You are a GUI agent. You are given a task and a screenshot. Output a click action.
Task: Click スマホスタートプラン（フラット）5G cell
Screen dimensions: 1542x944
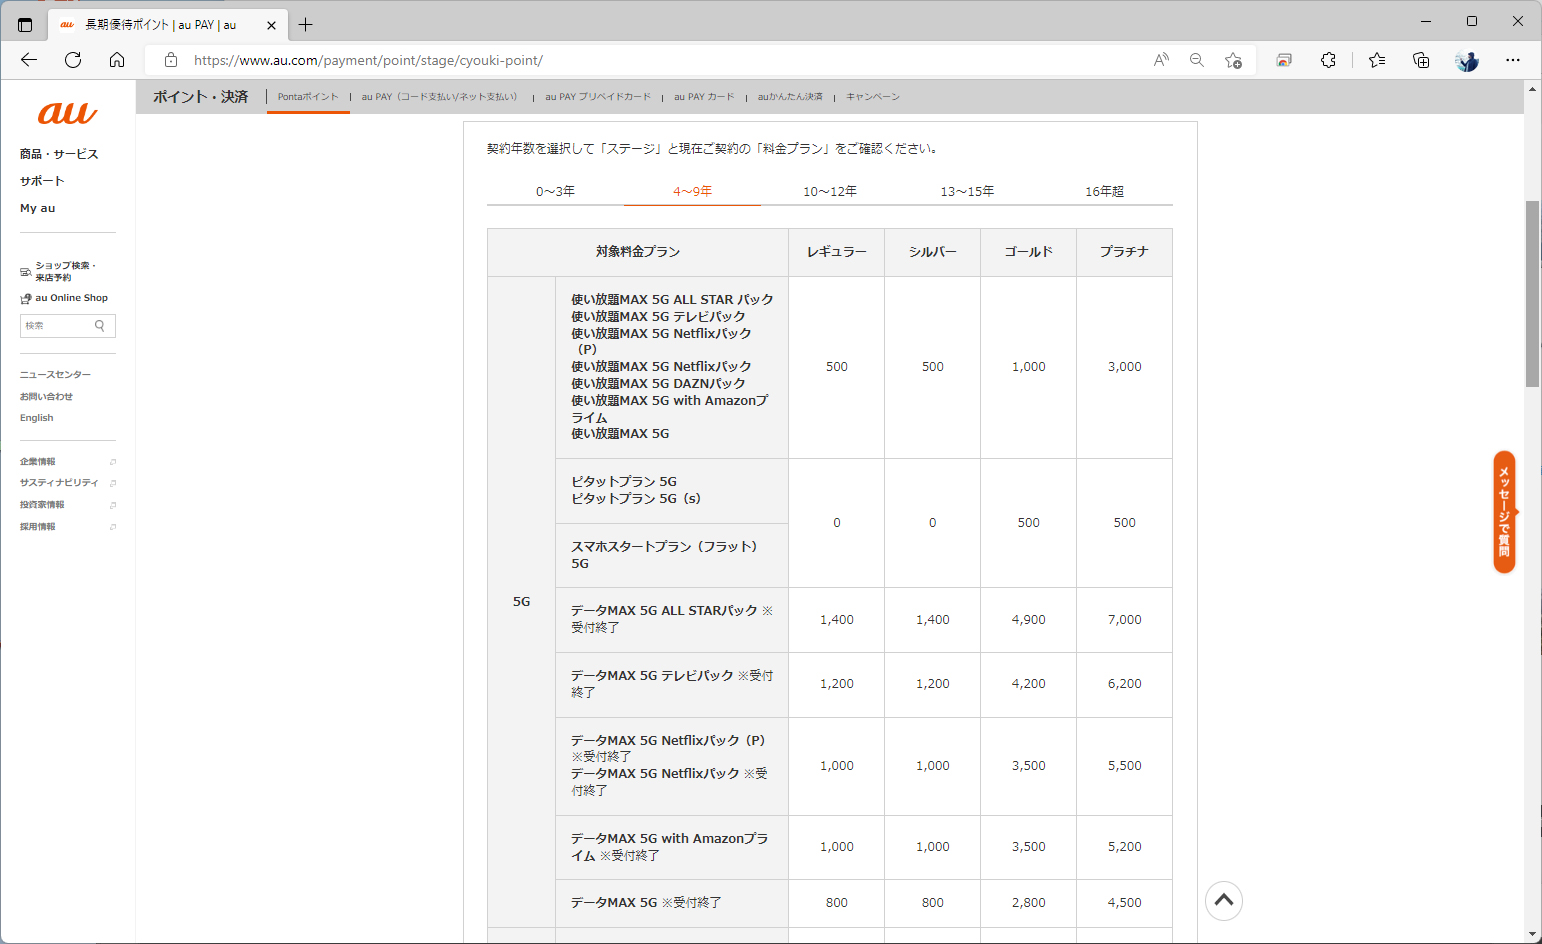pyautogui.click(x=672, y=555)
